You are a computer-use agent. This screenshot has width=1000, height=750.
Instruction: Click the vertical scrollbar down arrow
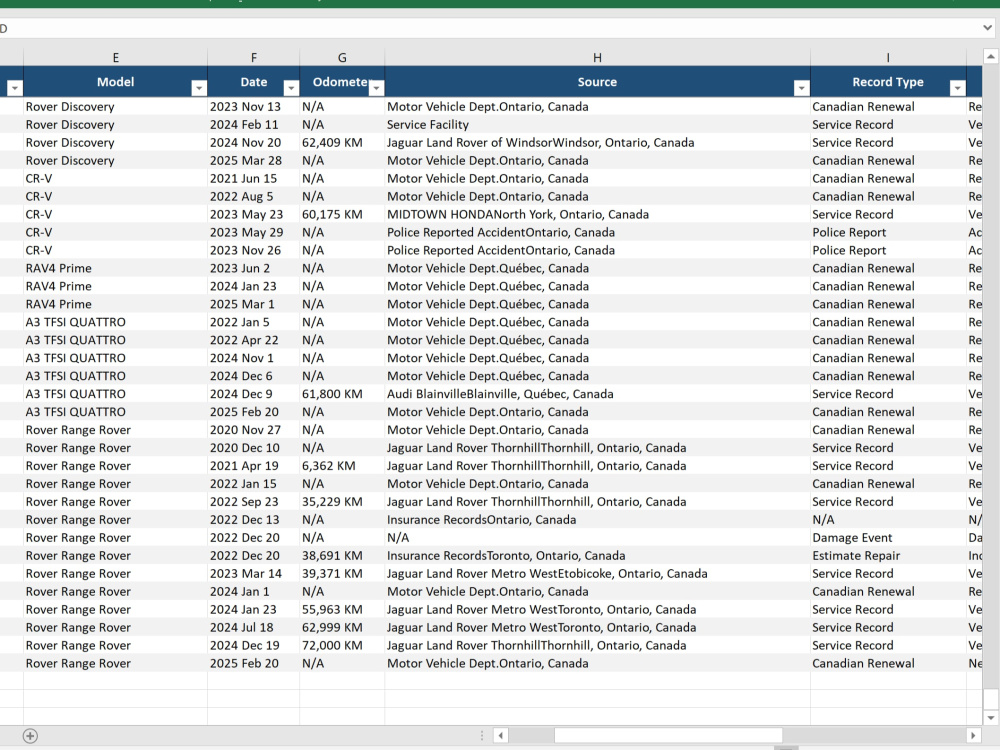point(990,718)
